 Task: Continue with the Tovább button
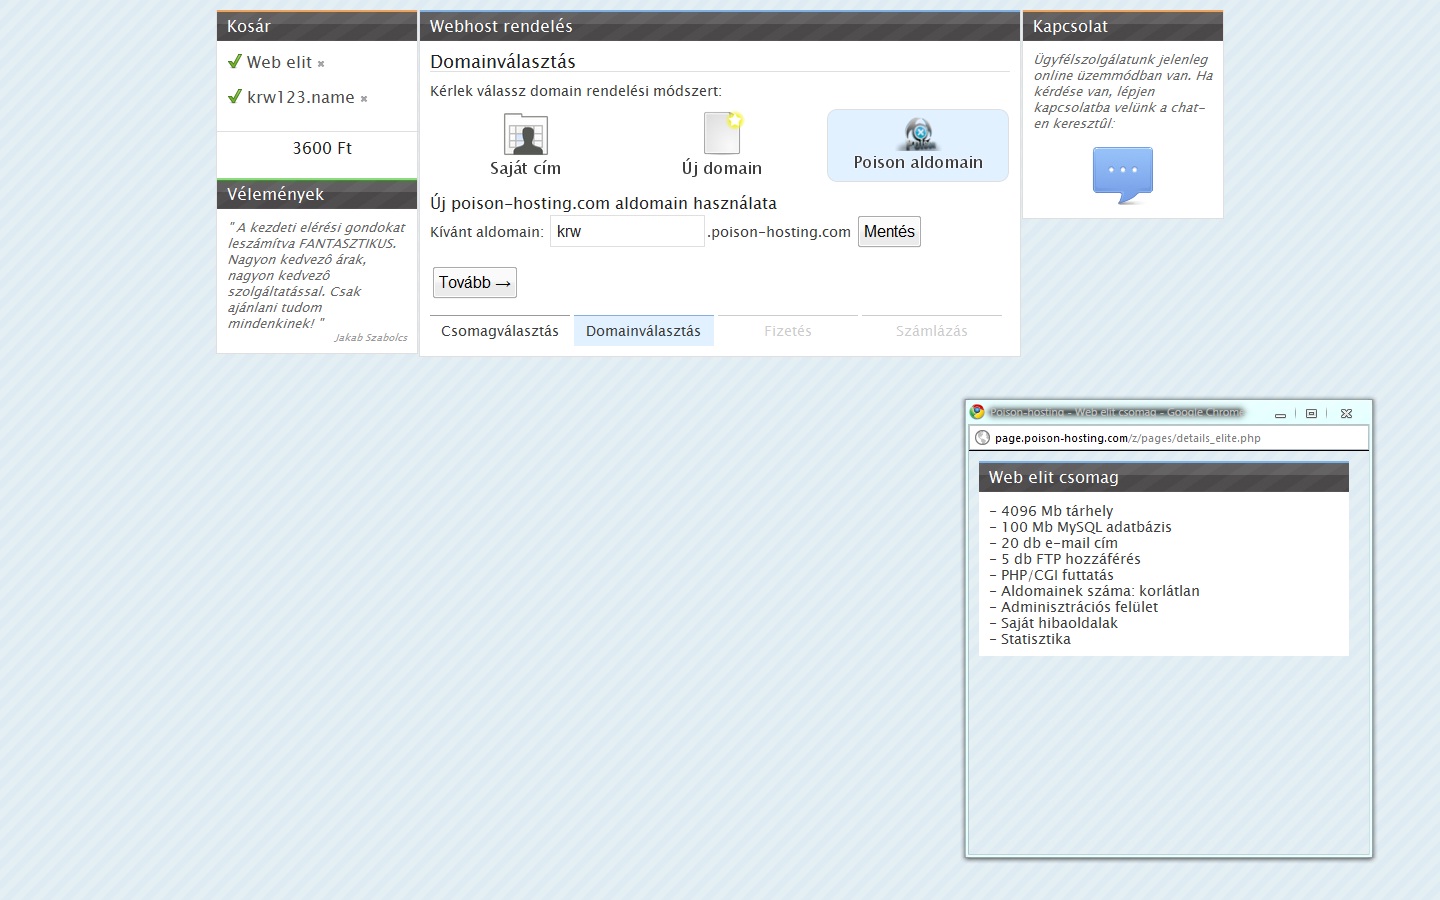click(x=475, y=283)
